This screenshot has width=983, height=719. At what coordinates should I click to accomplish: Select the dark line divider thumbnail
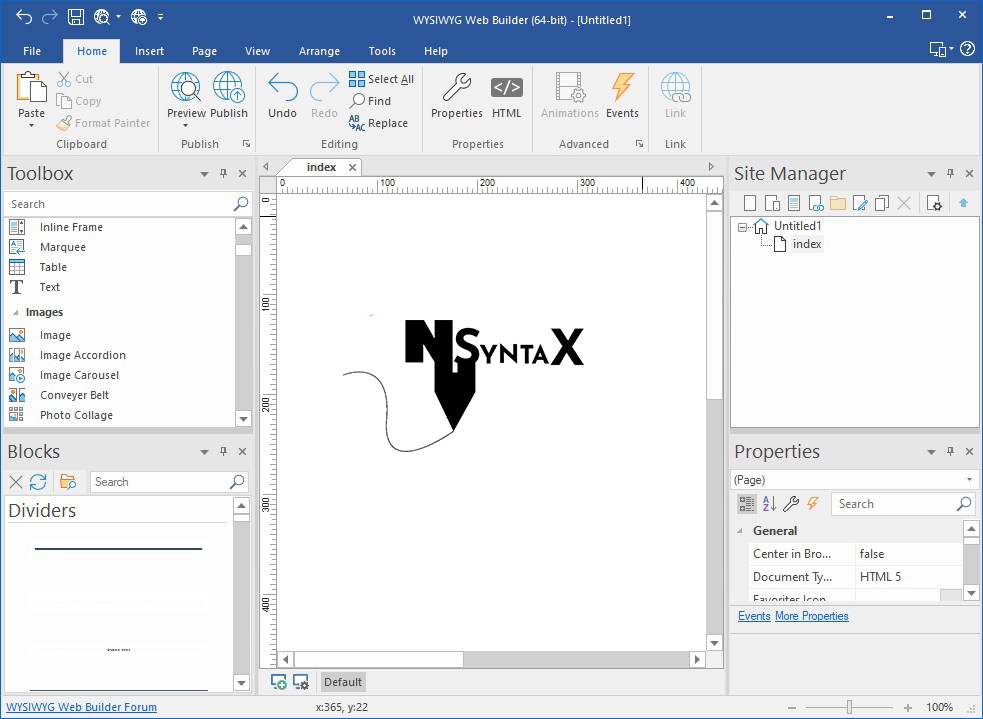click(x=118, y=548)
